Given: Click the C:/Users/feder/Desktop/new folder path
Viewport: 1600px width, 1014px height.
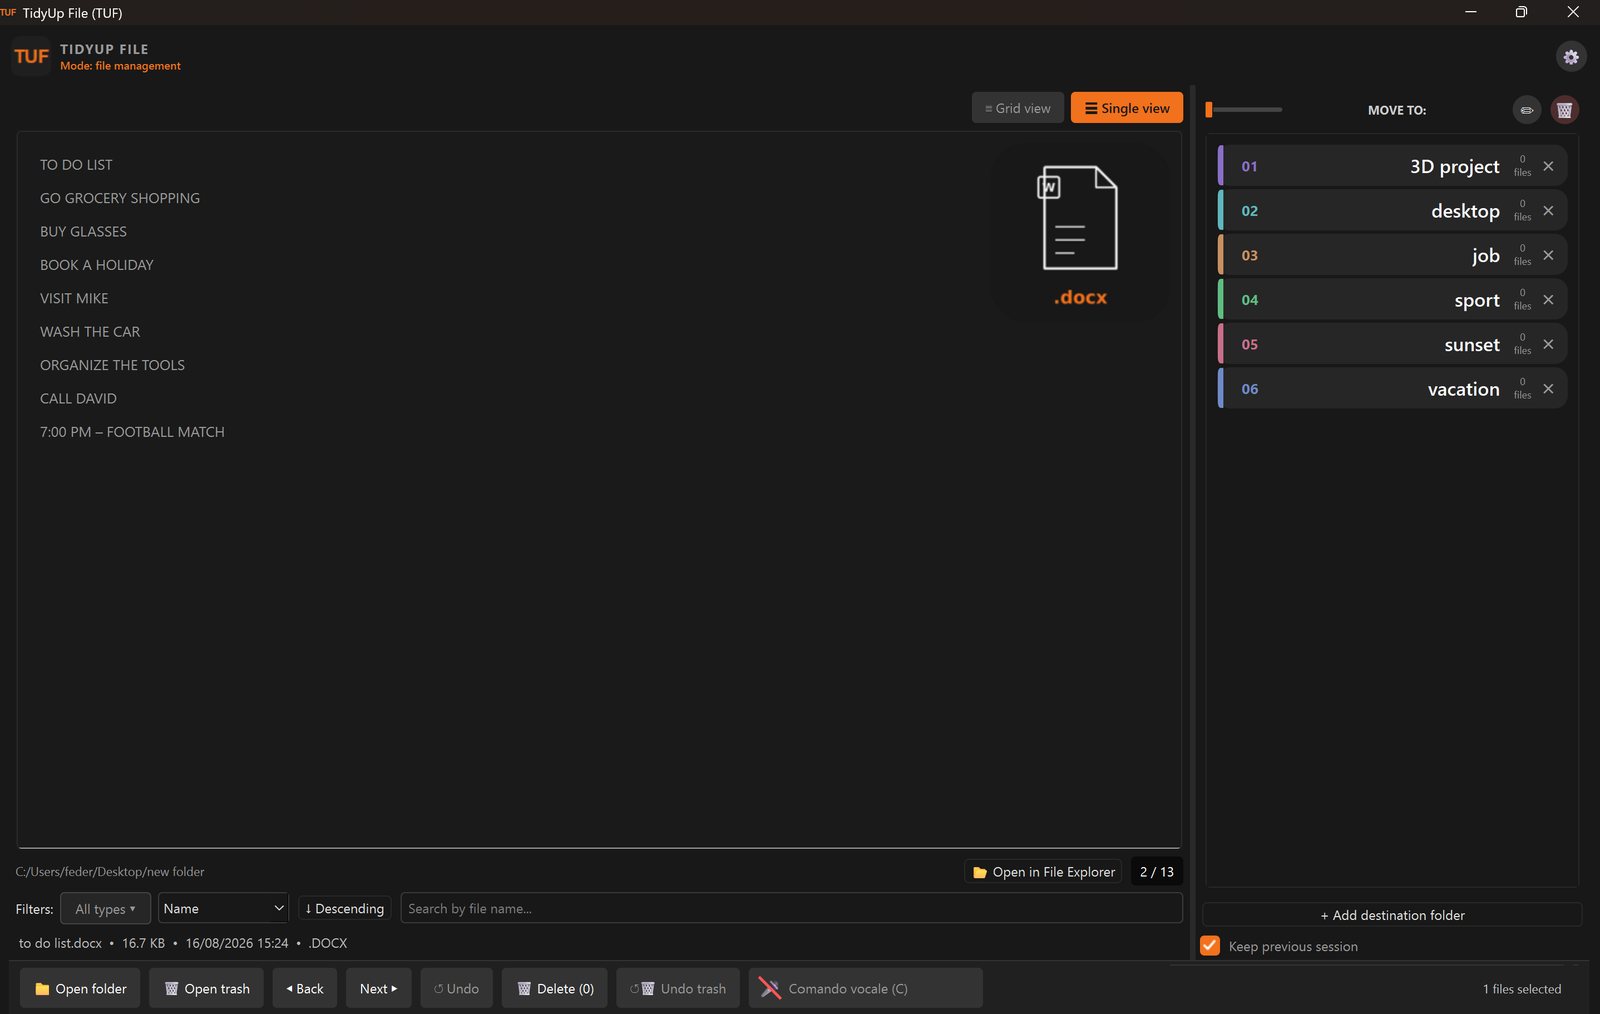Looking at the screenshot, I should coord(110,872).
